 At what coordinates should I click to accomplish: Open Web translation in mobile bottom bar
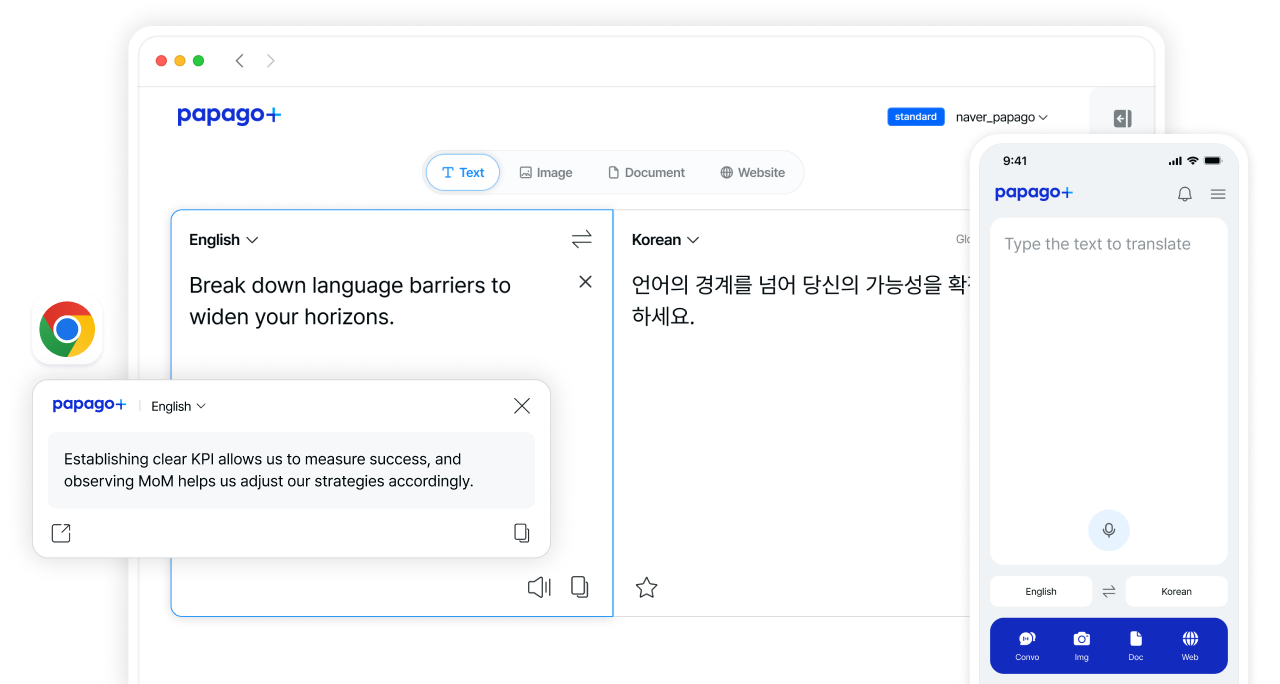point(1190,646)
